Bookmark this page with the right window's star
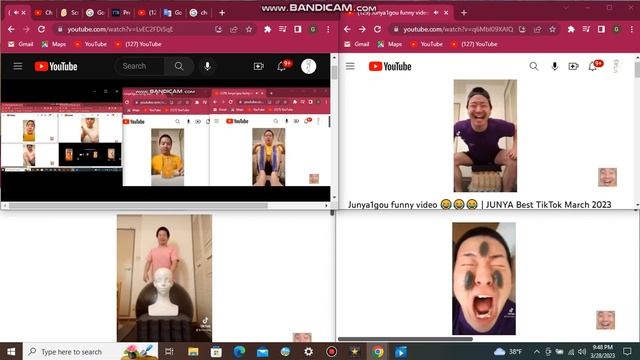This screenshot has width=640, height=360. click(552, 29)
